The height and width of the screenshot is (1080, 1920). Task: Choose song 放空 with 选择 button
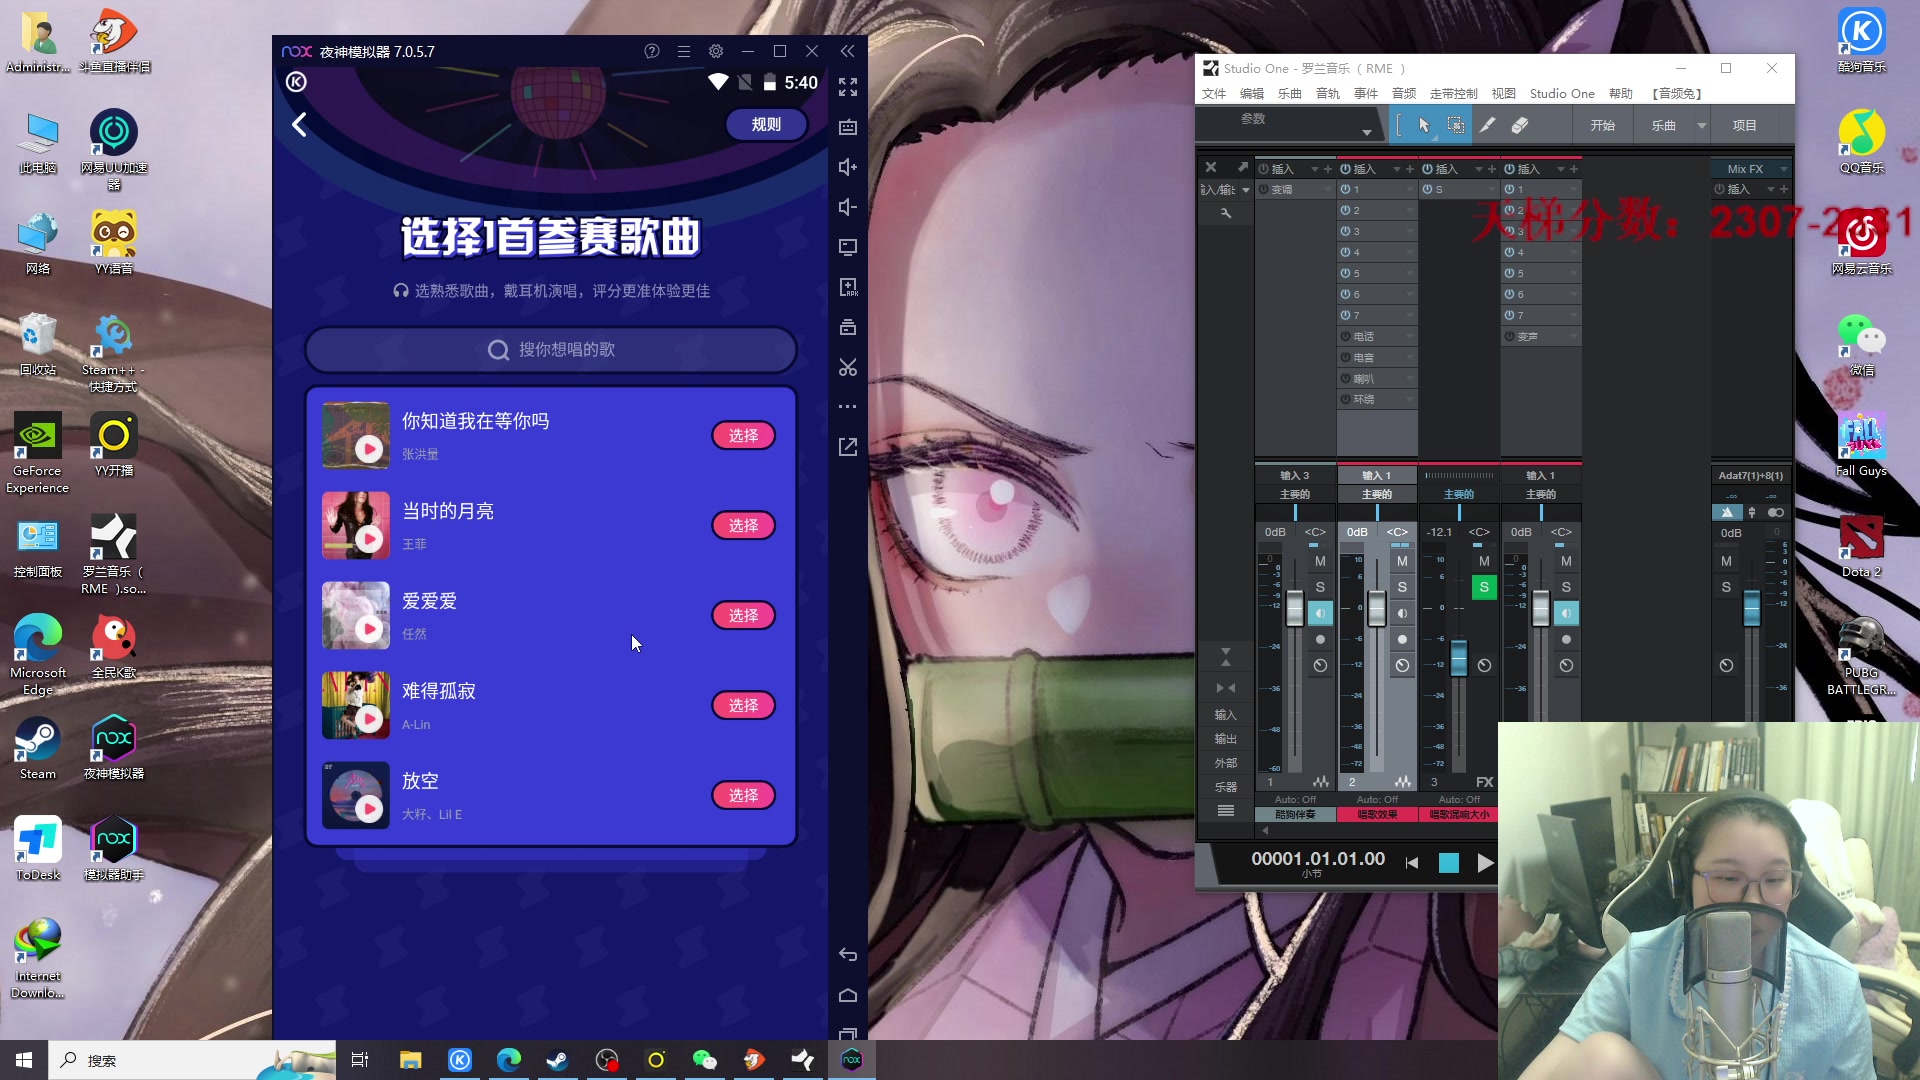[743, 795]
